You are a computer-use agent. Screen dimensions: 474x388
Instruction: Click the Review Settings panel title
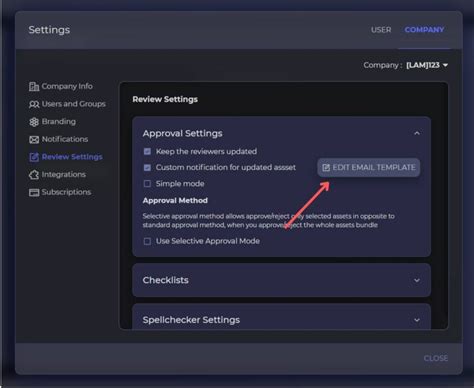(x=165, y=99)
